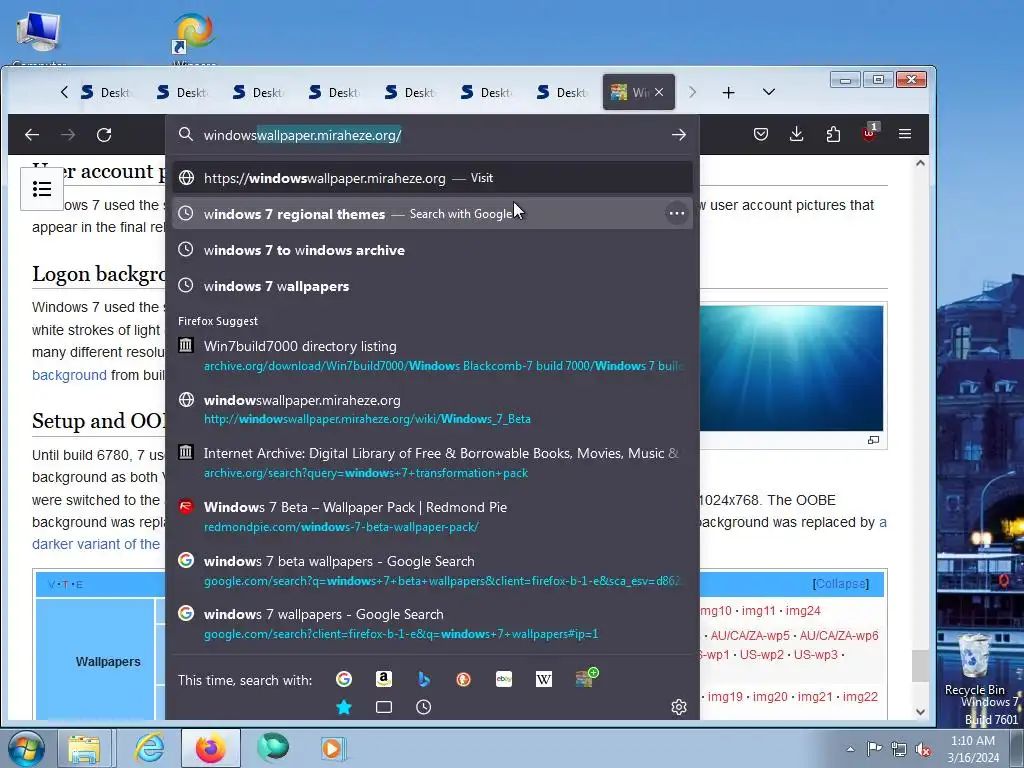
Task: Click the img24 link
Action: 803,611
